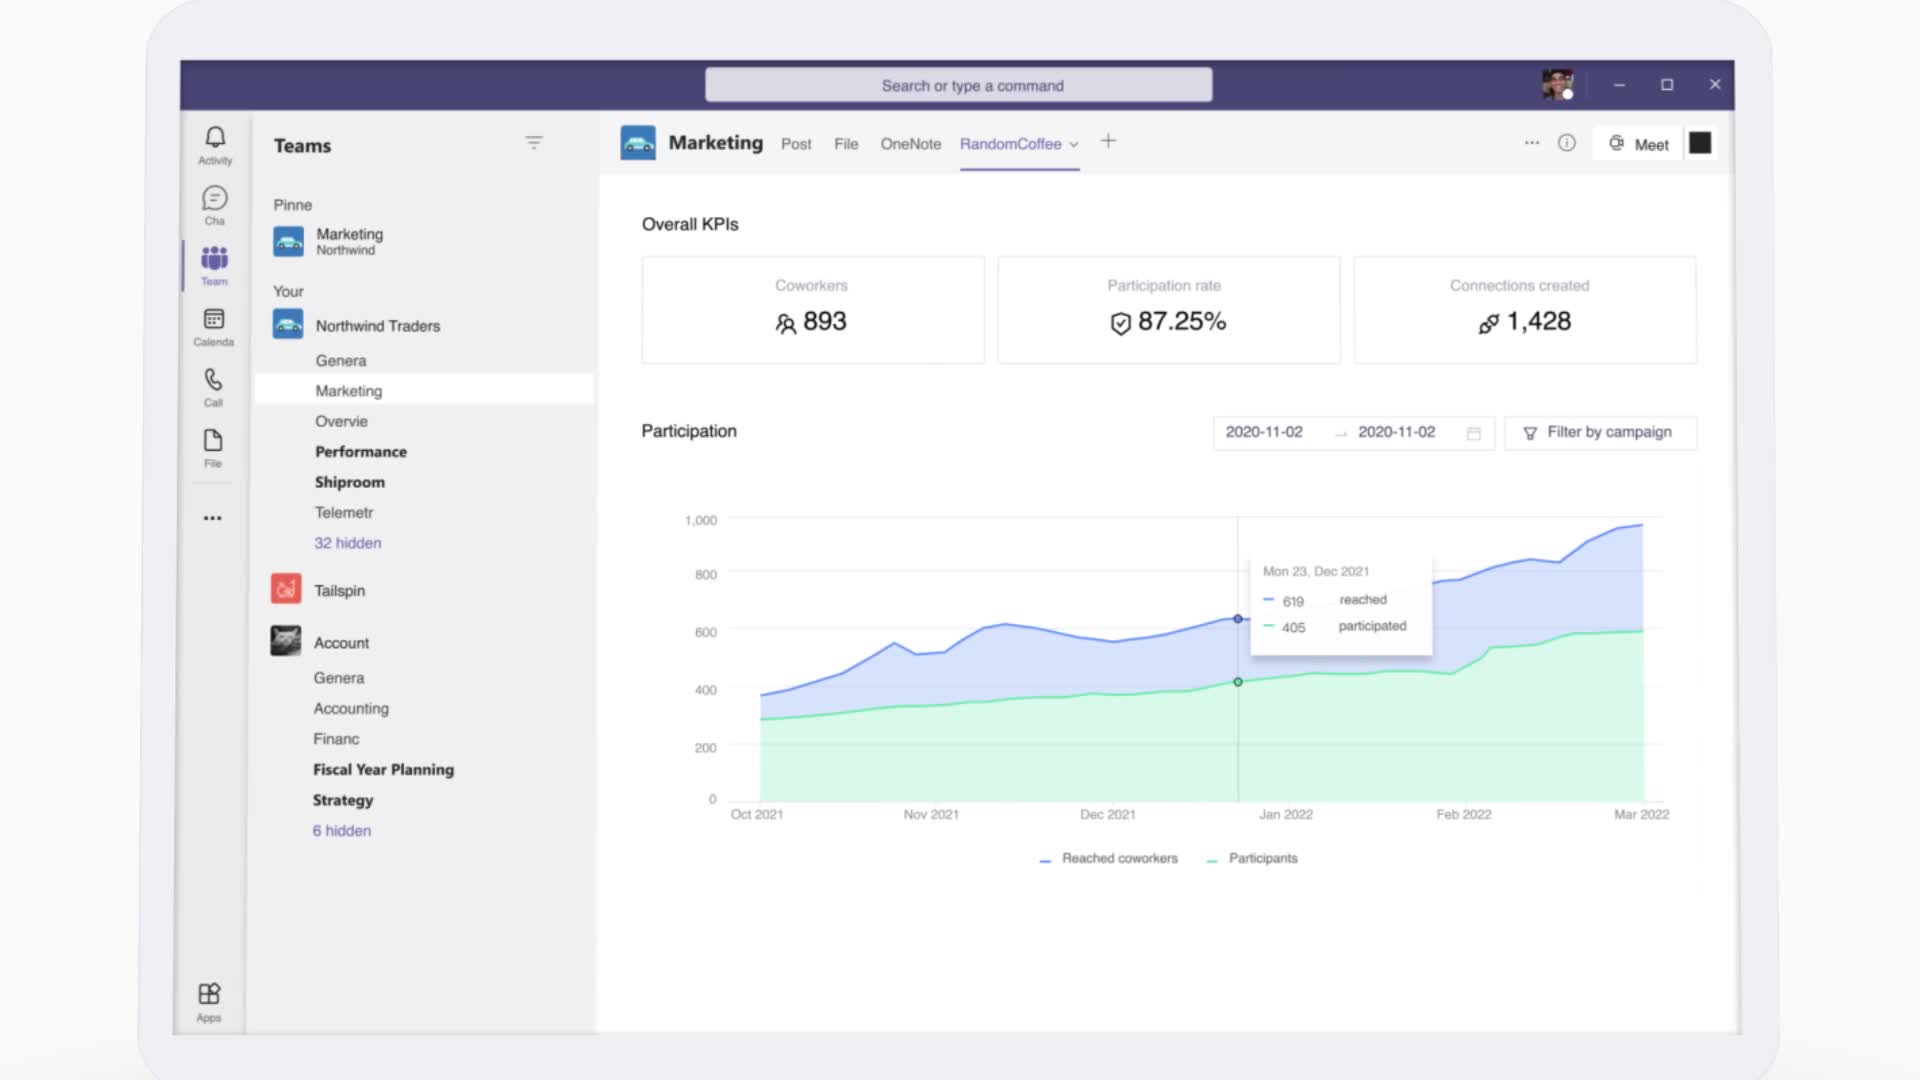Click the black square next to Meet

pyautogui.click(x=1700, y=143)
